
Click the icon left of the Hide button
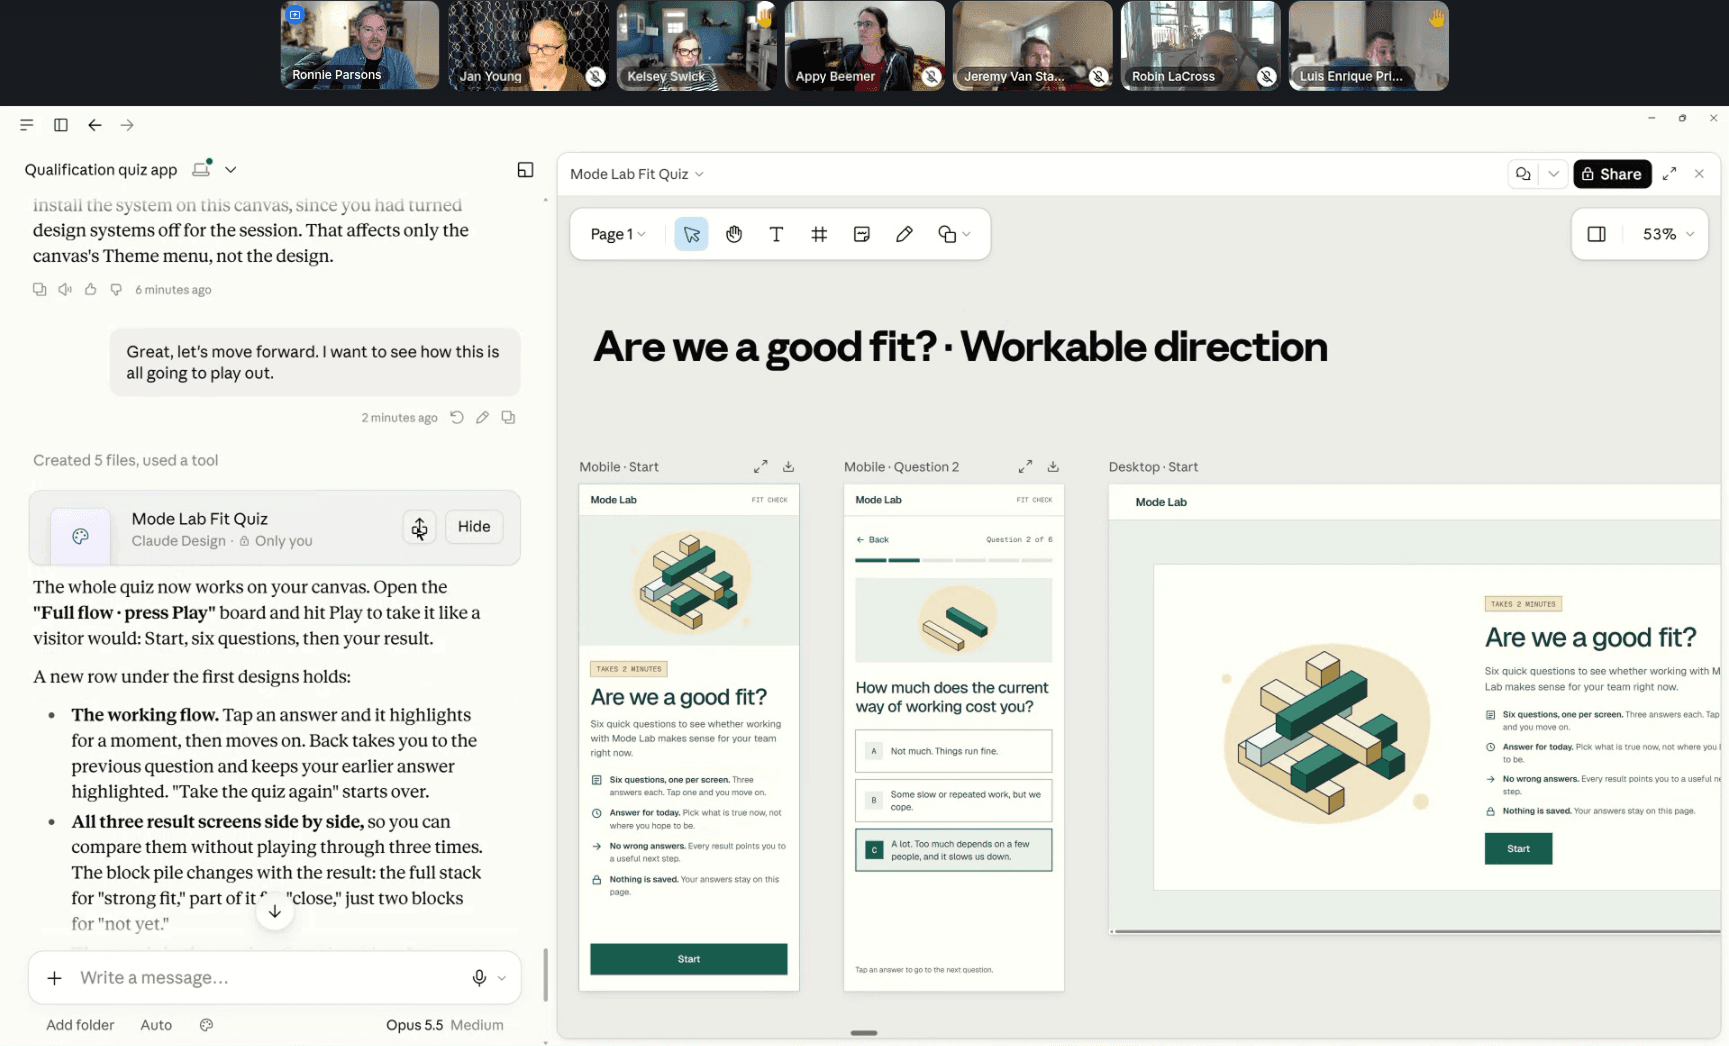[x=419, y=527]
